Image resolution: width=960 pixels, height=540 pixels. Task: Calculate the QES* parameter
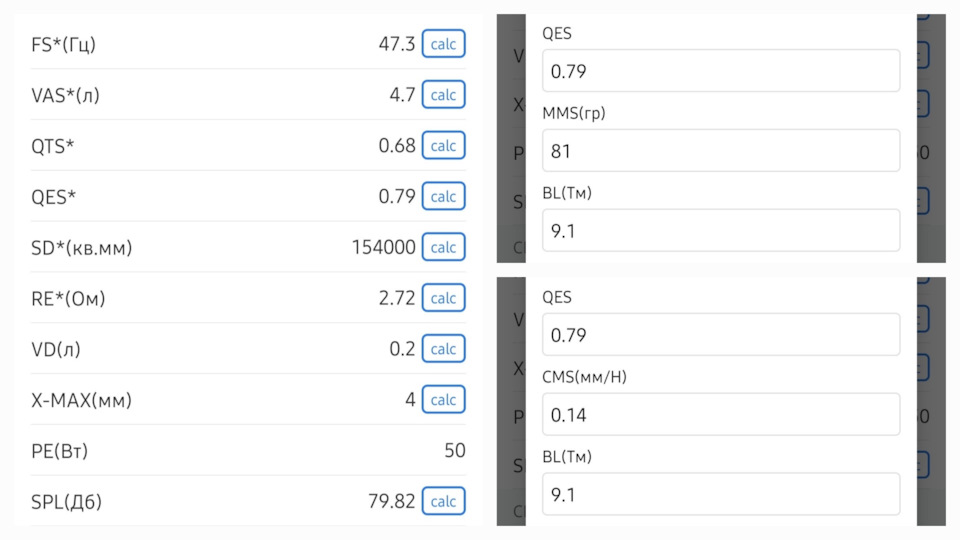point(443,197)
